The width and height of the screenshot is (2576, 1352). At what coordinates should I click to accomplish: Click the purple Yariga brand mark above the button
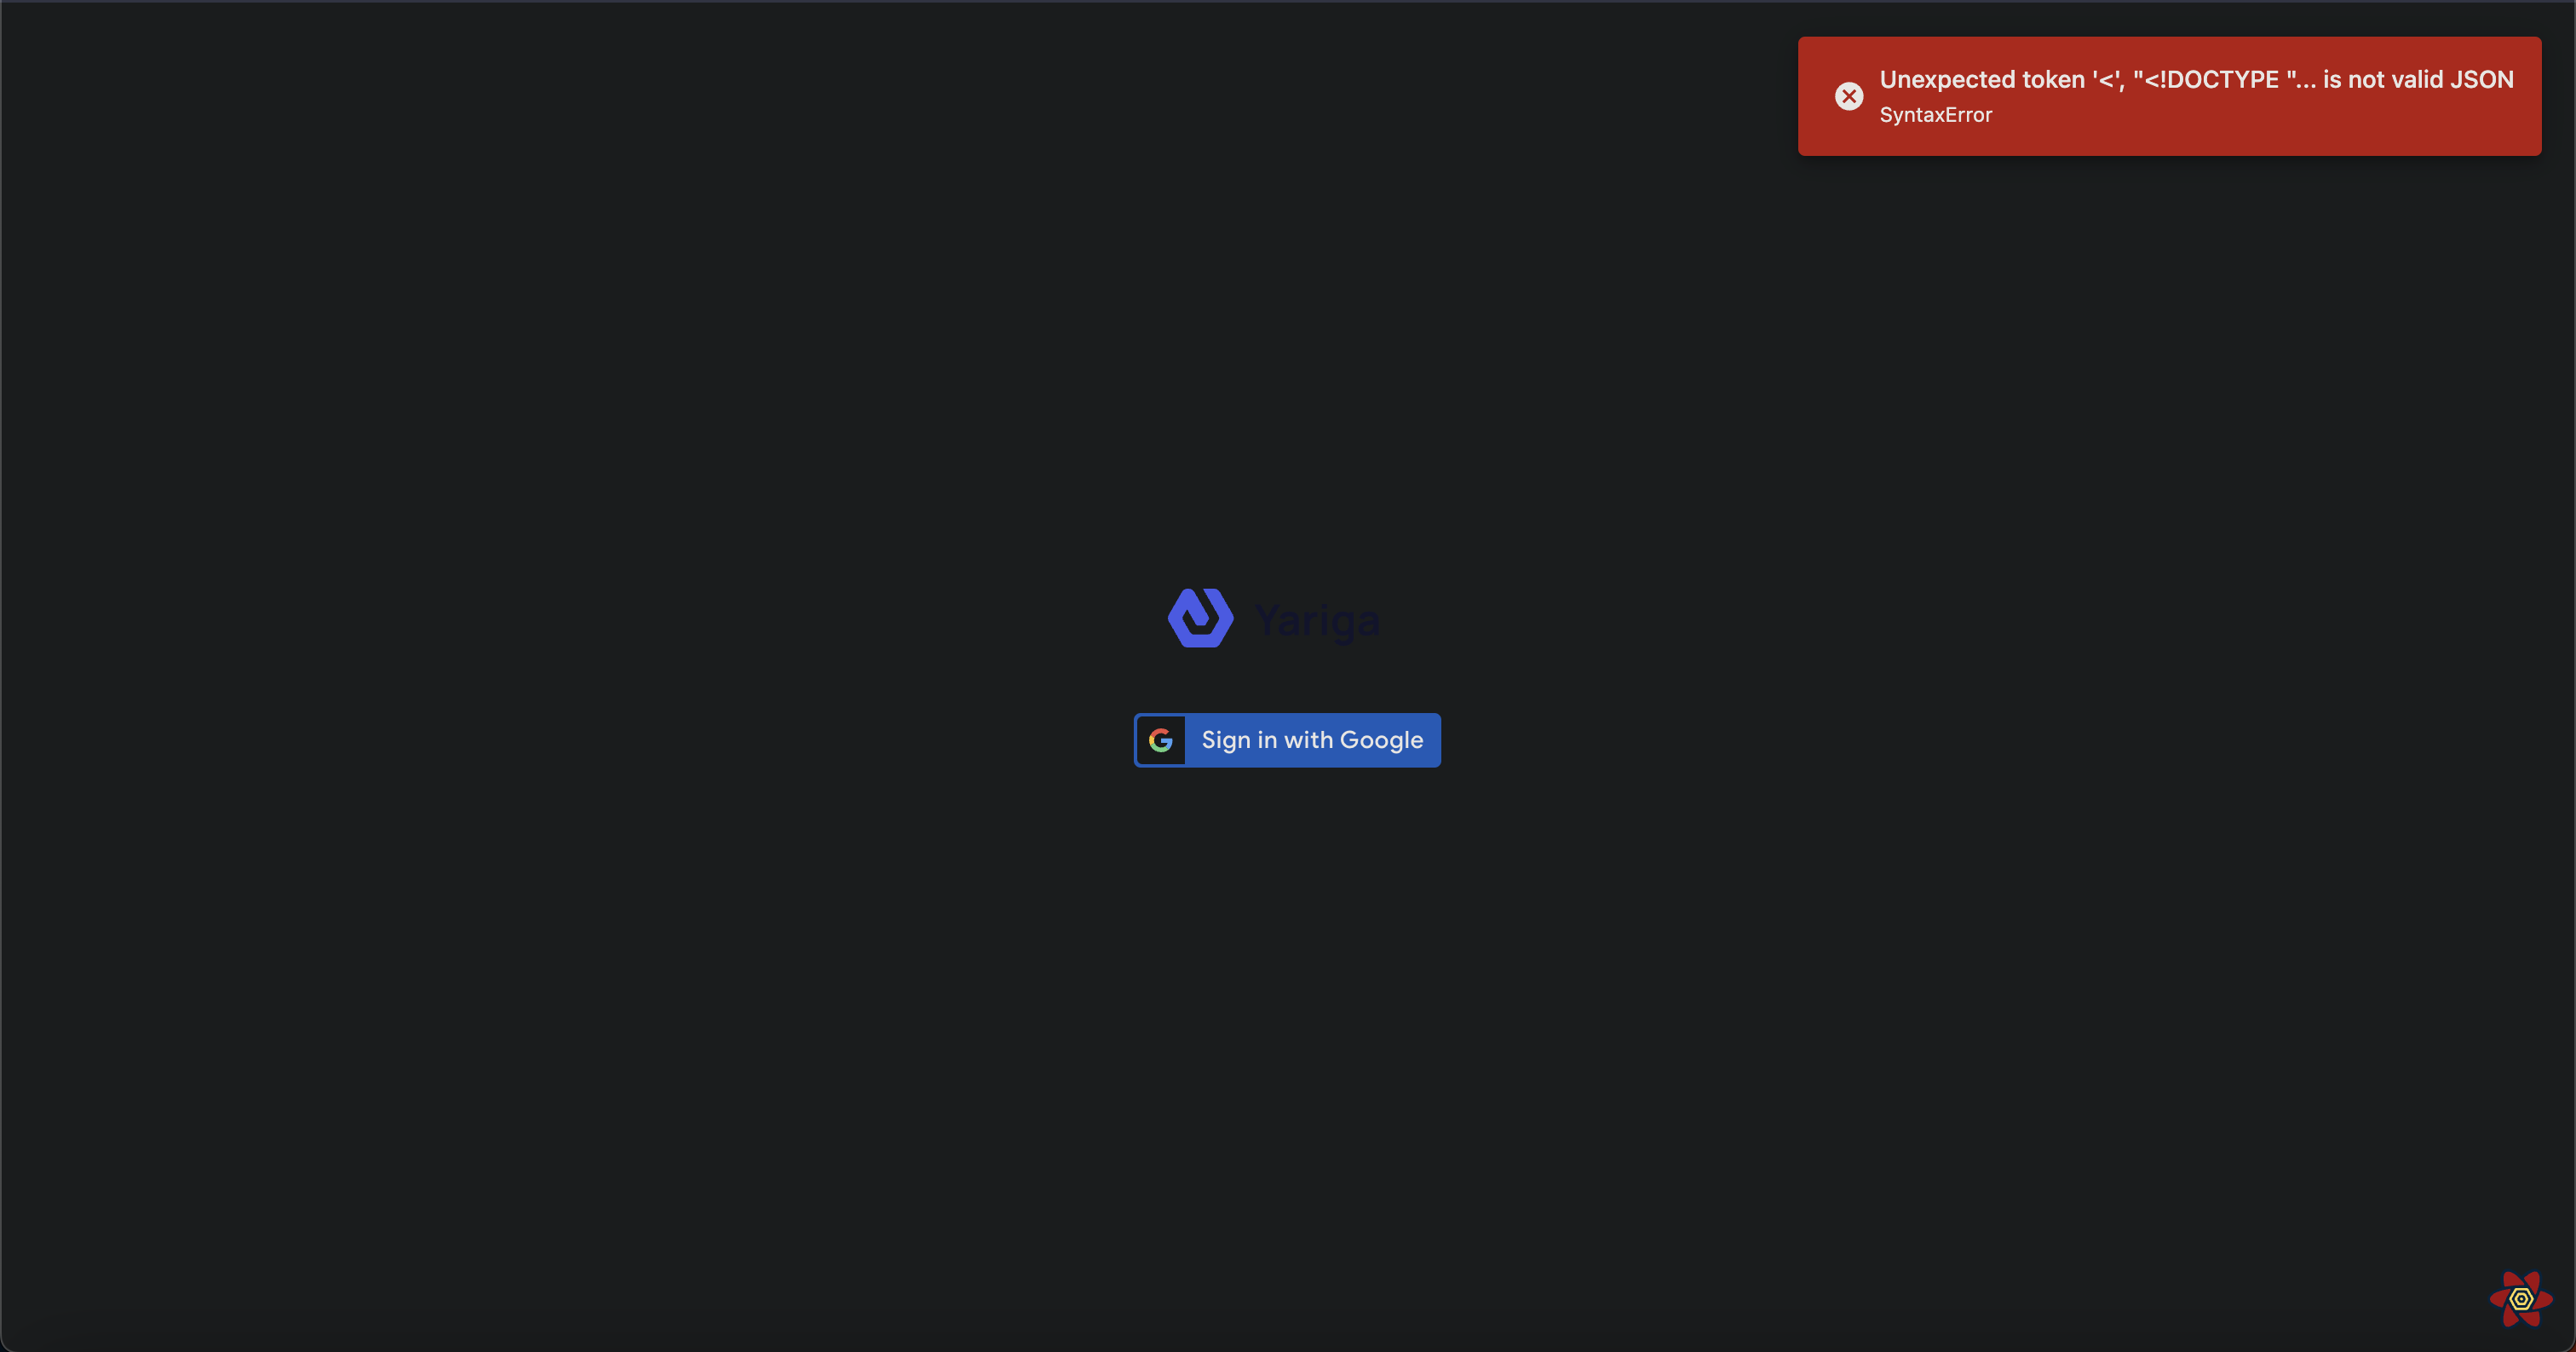pos(1201,618)
